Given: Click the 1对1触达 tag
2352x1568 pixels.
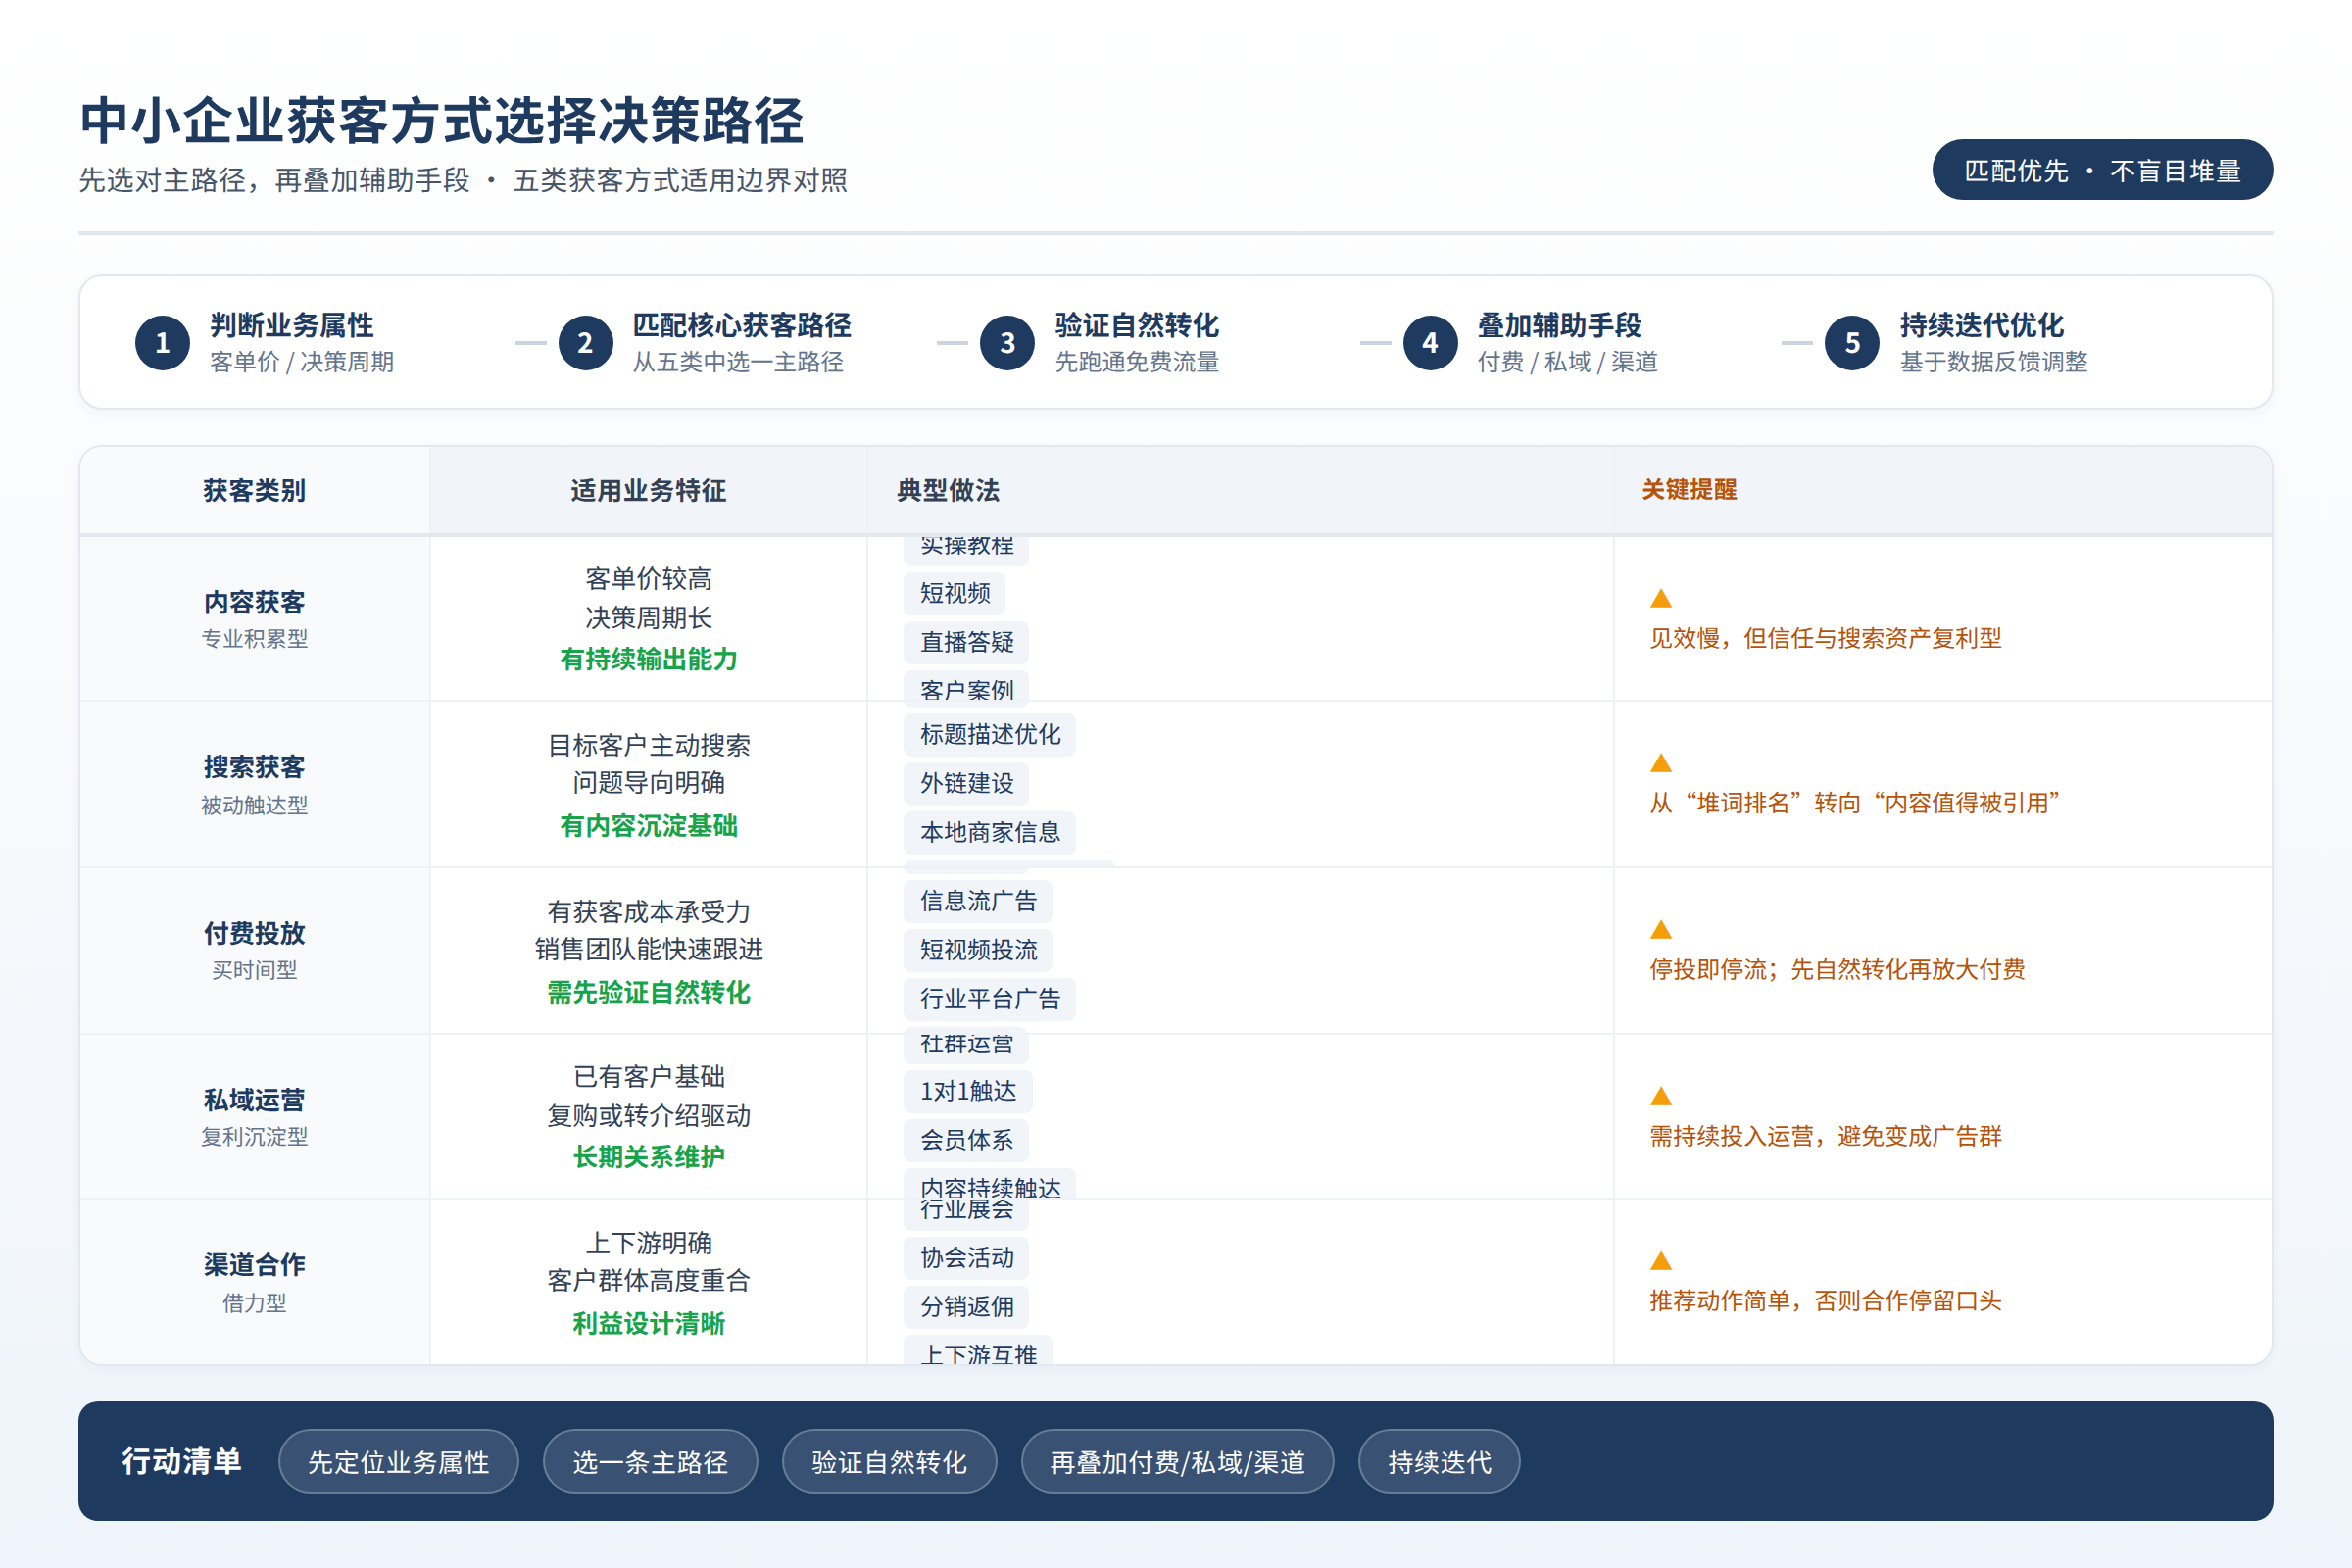Looking at the screenshot, I should pyautogui.click(x=968, y=1091).
